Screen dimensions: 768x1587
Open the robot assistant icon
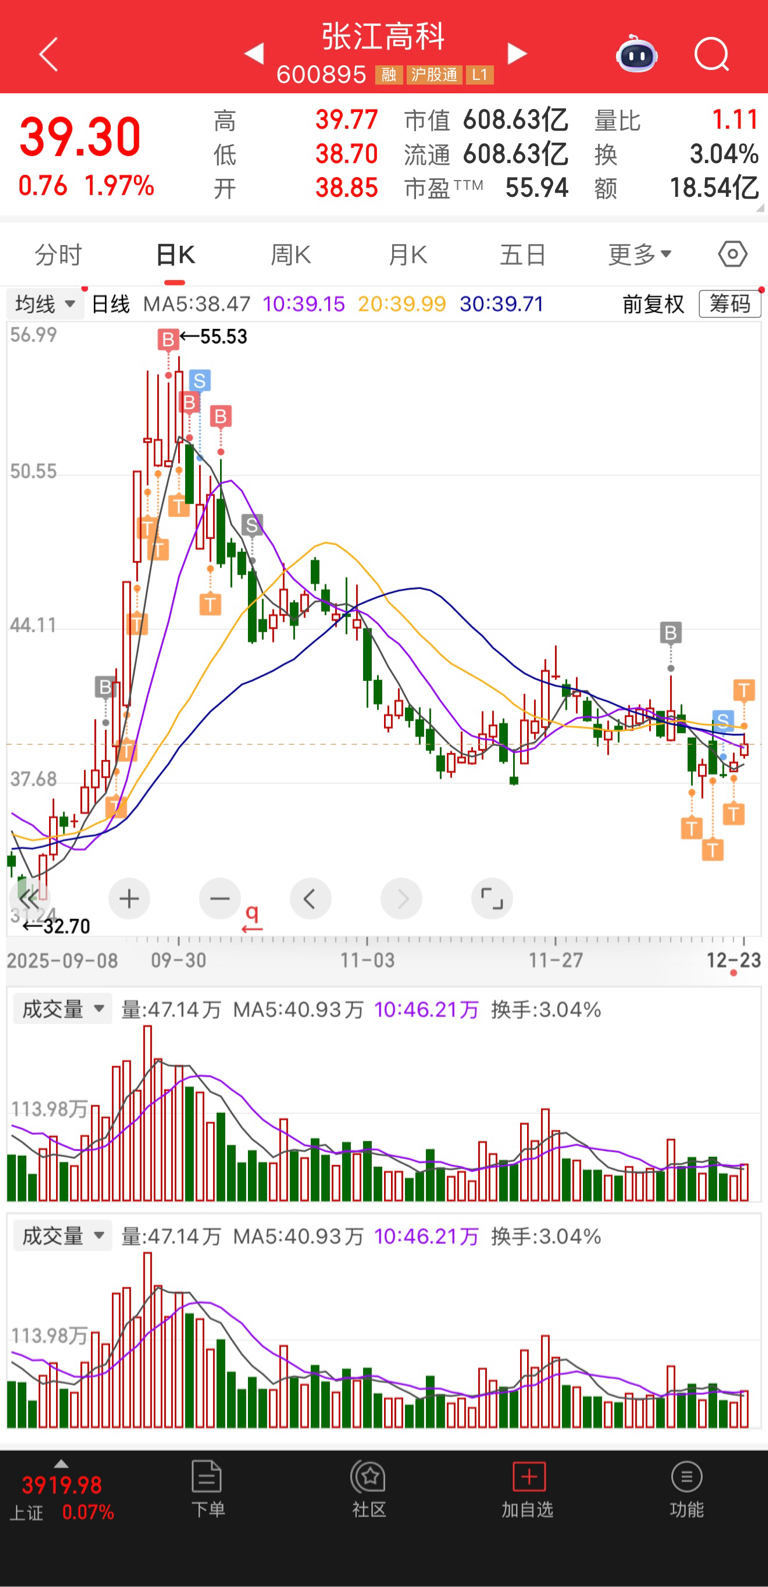coord(637,54)
